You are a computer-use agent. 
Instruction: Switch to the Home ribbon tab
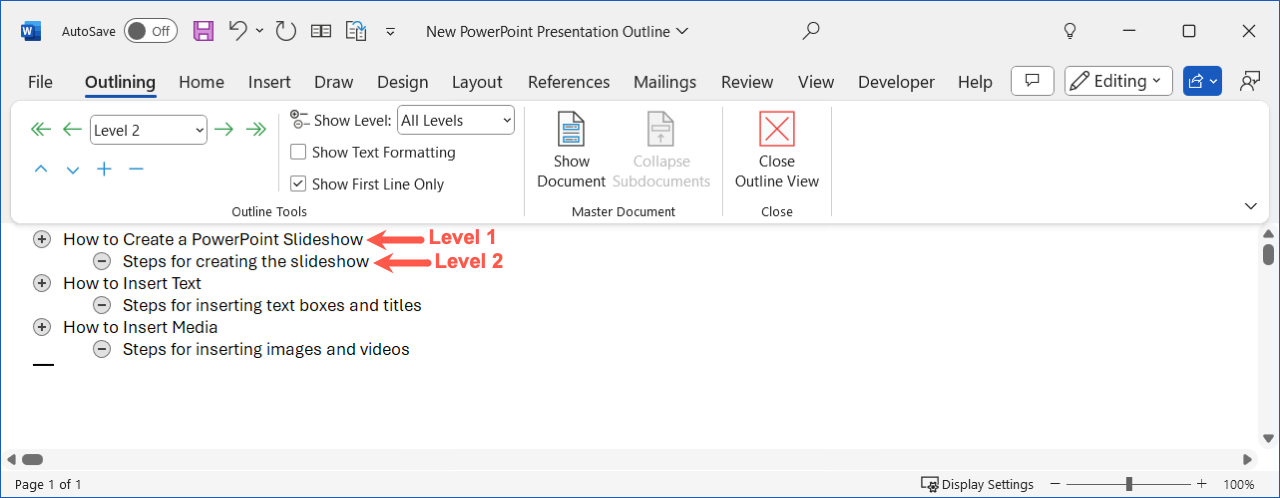click(x=201, y=82)
